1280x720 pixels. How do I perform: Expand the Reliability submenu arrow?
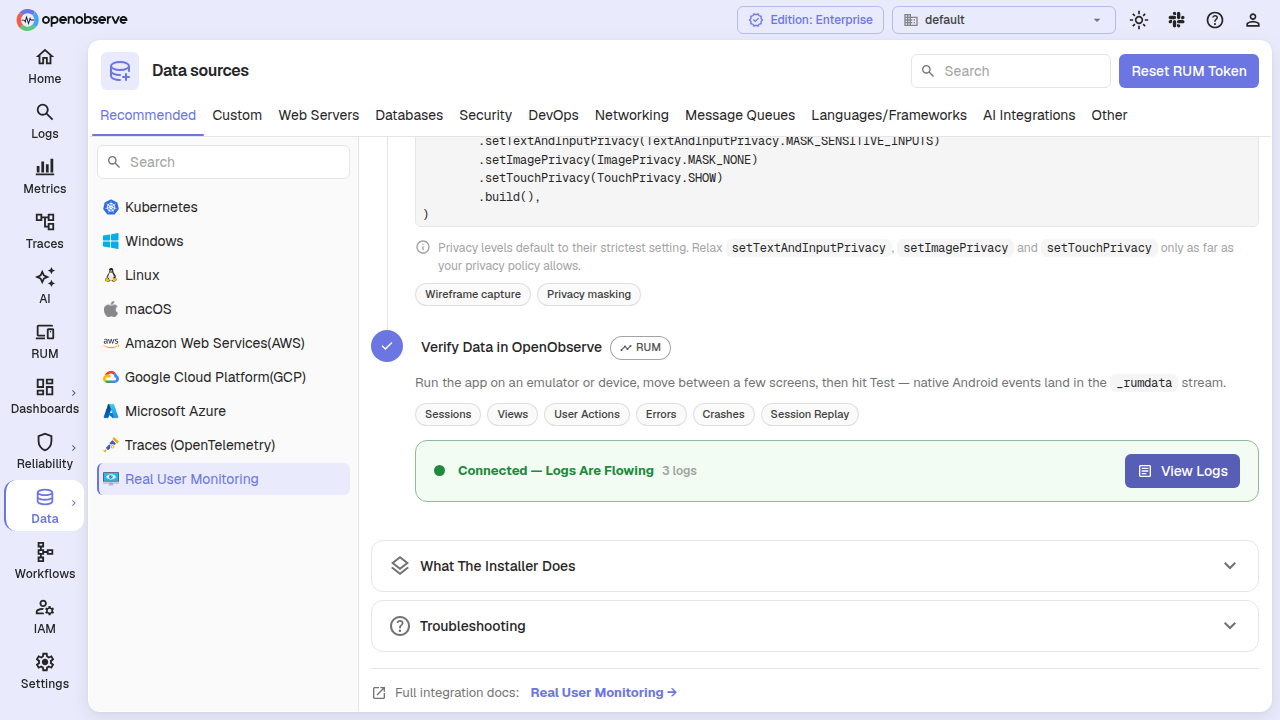(x=74, y=448)
